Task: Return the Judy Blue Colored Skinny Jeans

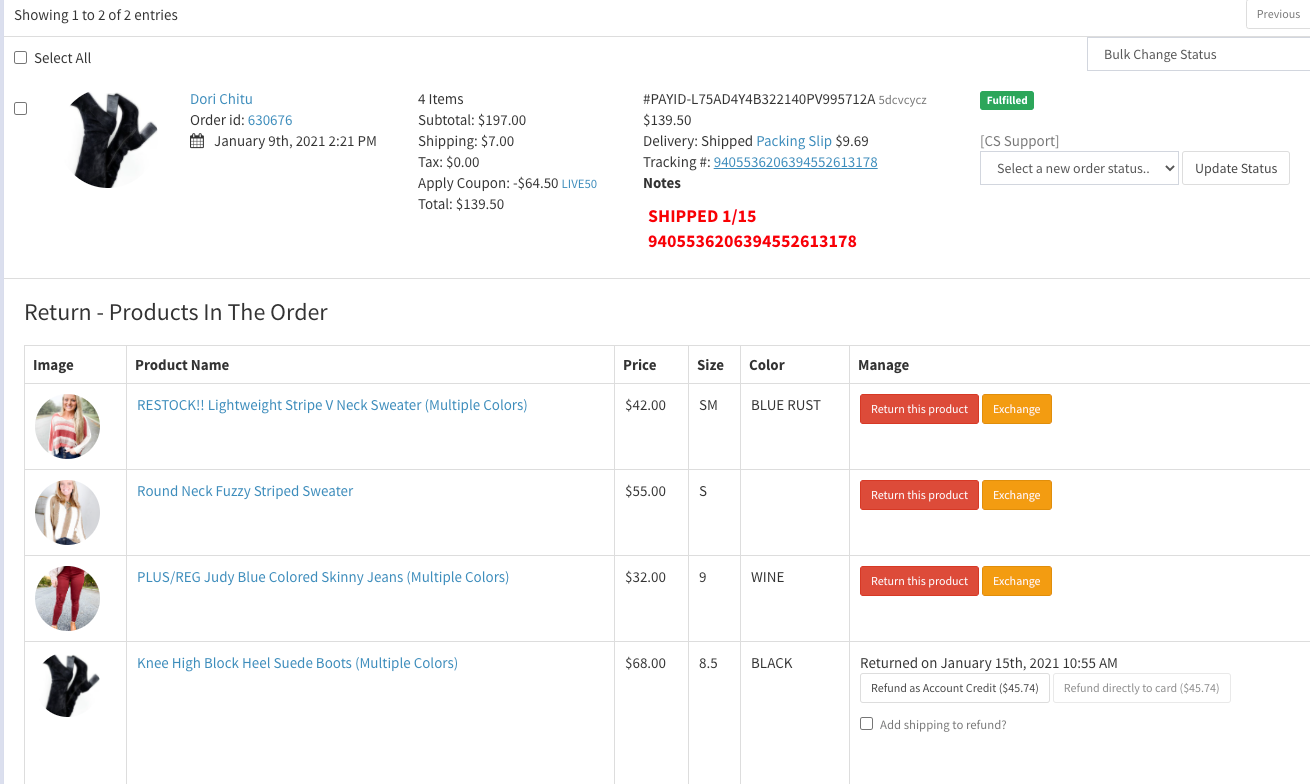Action: [919, 581]
